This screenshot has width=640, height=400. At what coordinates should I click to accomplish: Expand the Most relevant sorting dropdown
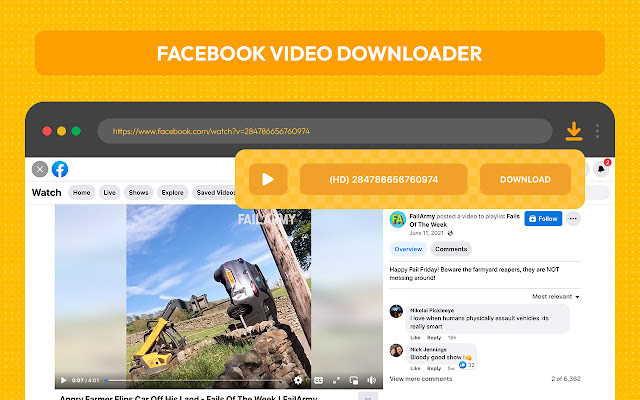[556, 297]
